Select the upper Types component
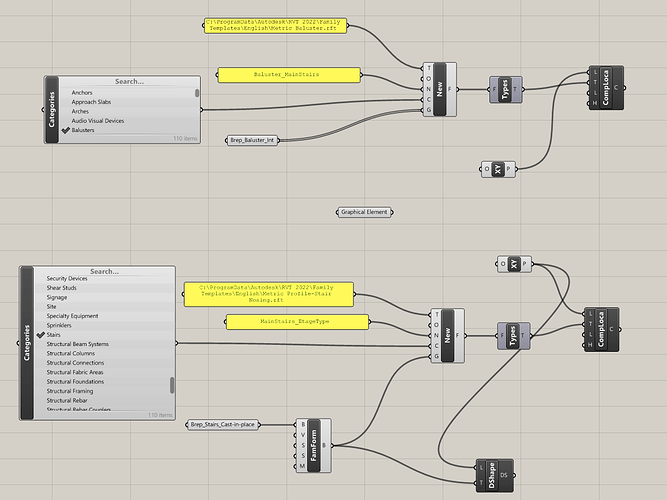The width and height of the screenshot is (667, 500). tap(506, 89)
